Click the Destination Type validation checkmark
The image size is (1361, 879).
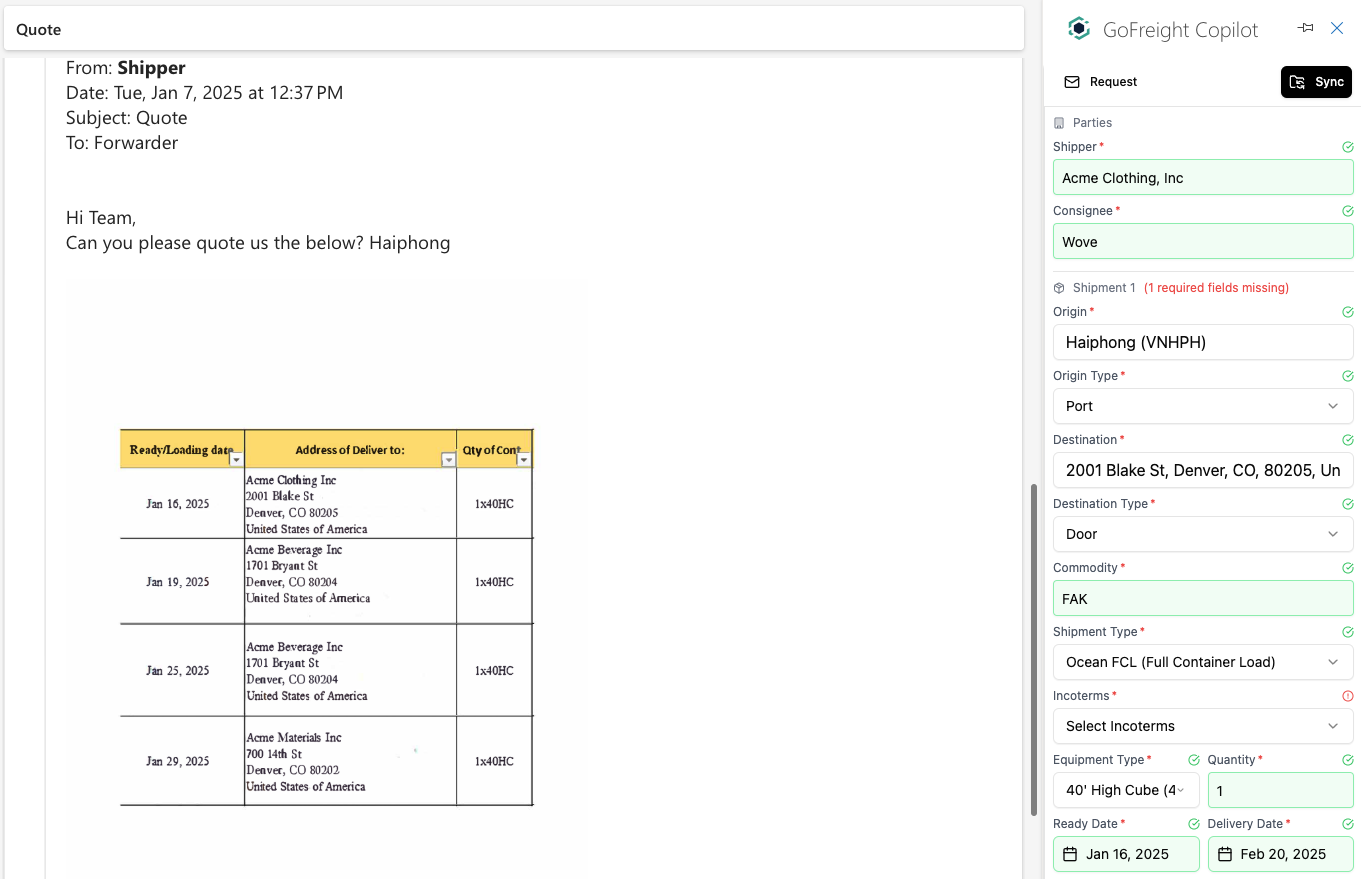click(1348, 504)
